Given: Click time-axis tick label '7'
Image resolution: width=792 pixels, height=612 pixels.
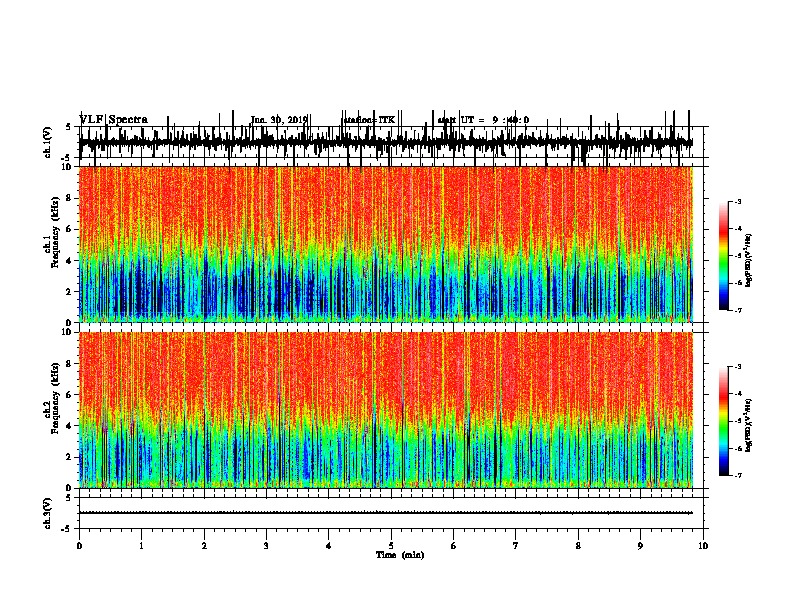Looking at the screenshot, I should pos(516,546).
